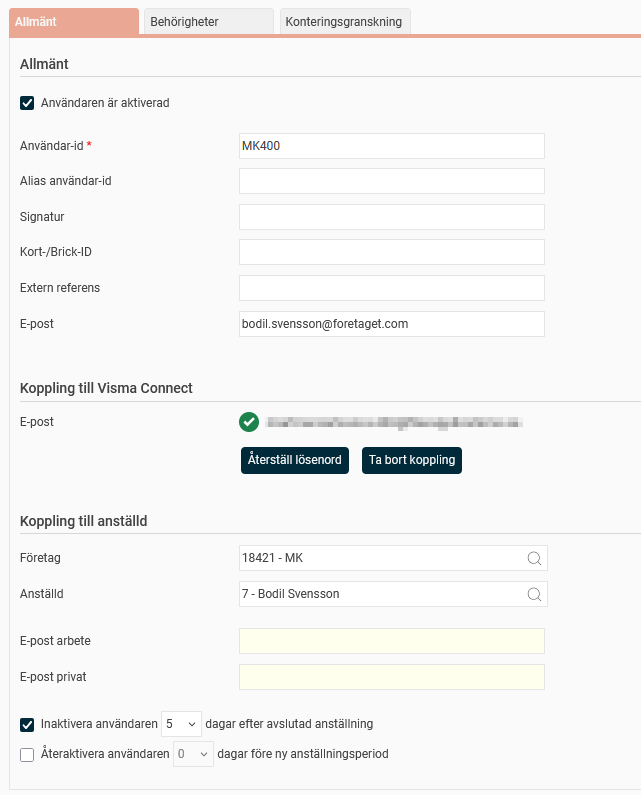641x795 pixels.
Task: Enable 'Återaktivera användaren' checkbox
Action: (27, 754)
